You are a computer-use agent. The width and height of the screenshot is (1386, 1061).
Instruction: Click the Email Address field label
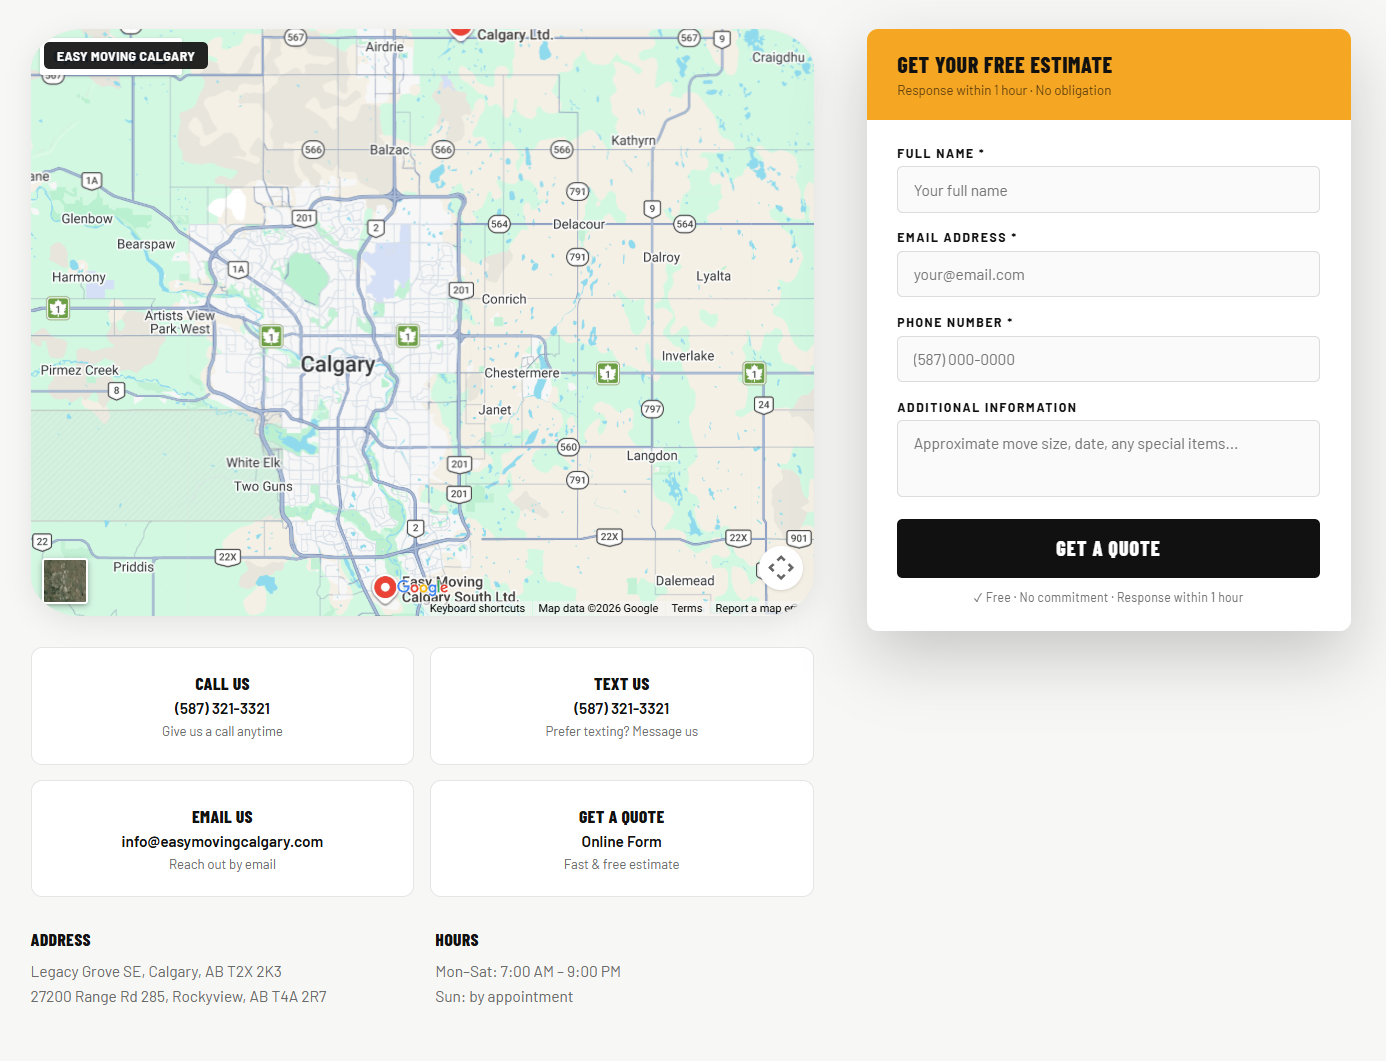click(x=957, y=238)
